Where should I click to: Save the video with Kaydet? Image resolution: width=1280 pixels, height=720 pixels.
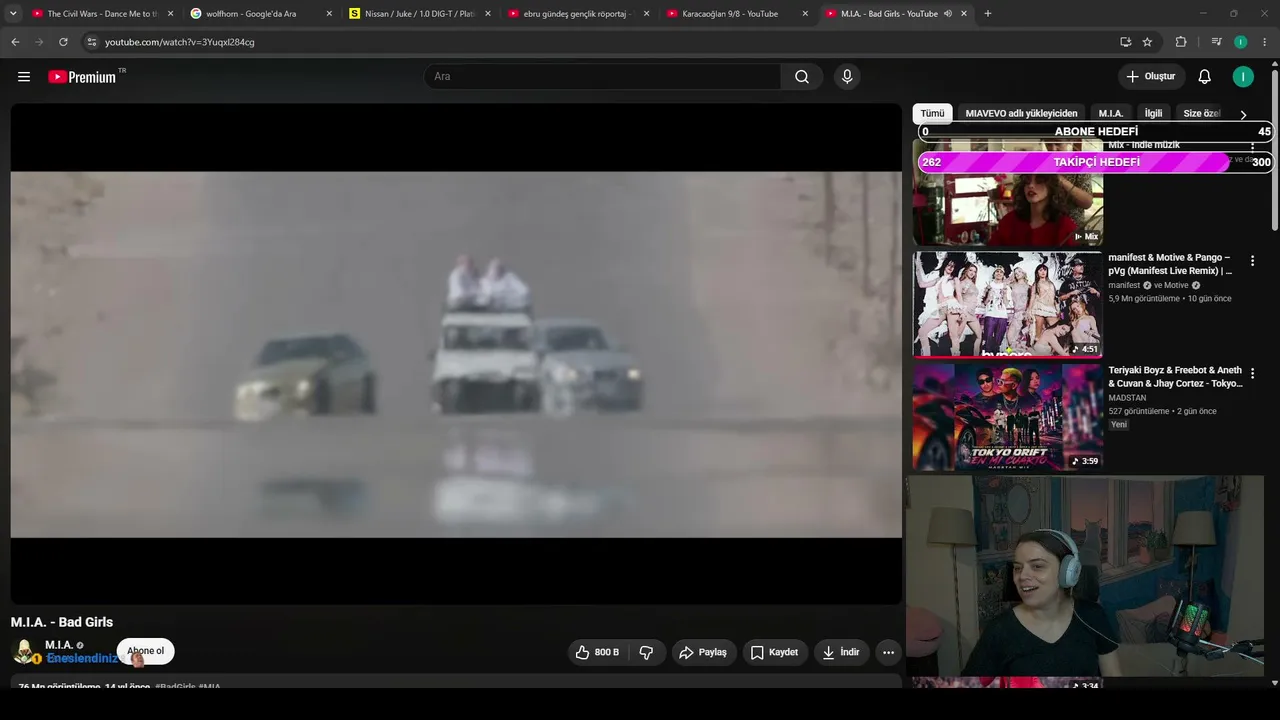(774, 652)
